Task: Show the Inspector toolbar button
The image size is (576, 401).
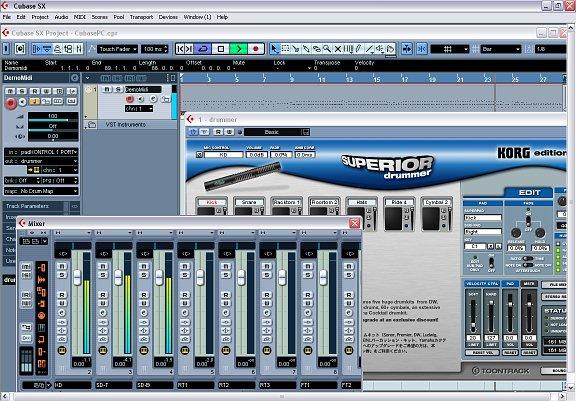Action: coord(36,49)
